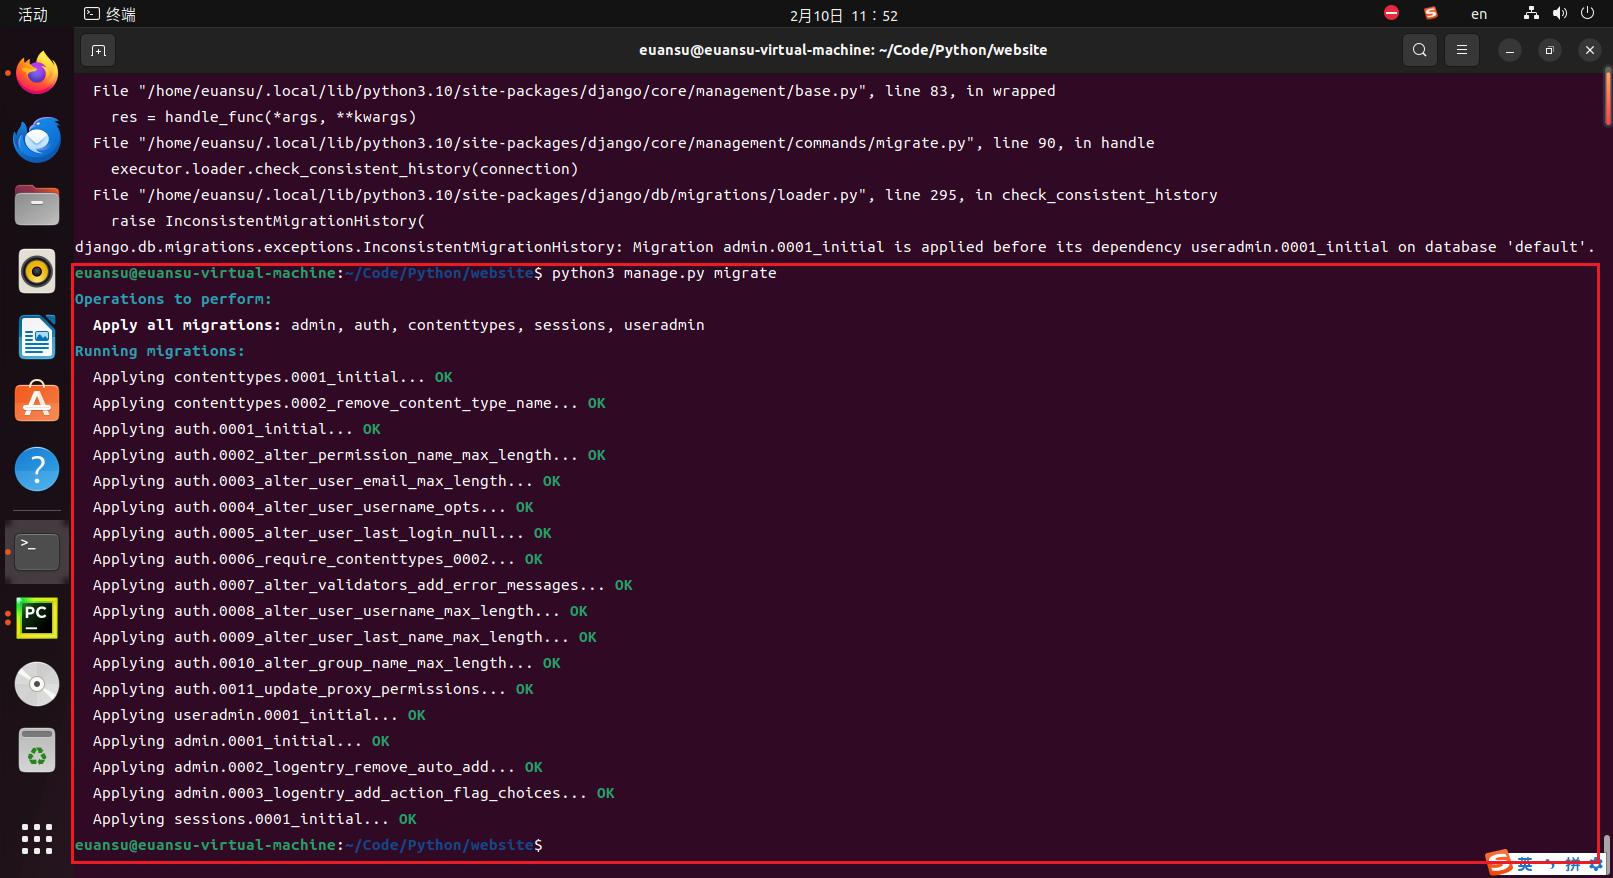Click the terminal vertical scrollbar
This screenshot has height=878, width=1613.
point(1606,98)
